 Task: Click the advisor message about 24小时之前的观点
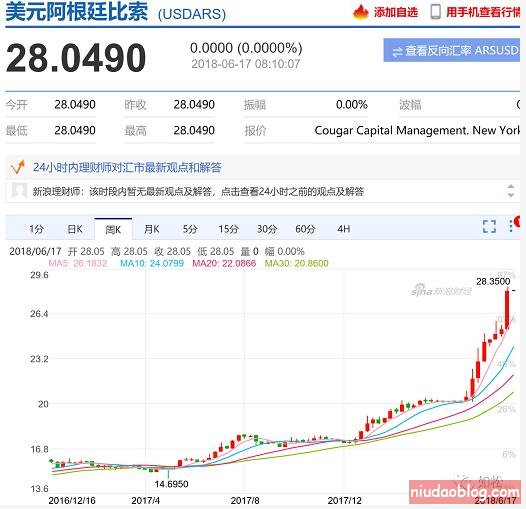[198, 192]
